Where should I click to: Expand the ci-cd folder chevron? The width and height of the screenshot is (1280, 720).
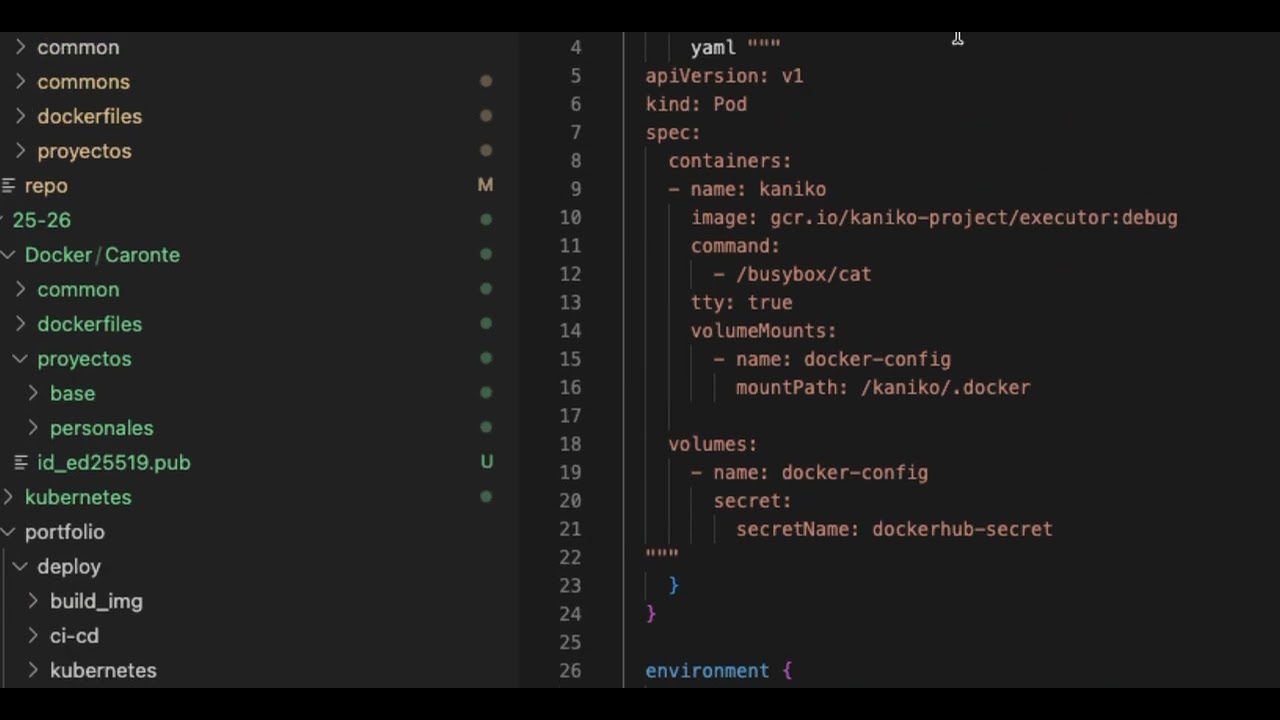[x=33, y=636]
